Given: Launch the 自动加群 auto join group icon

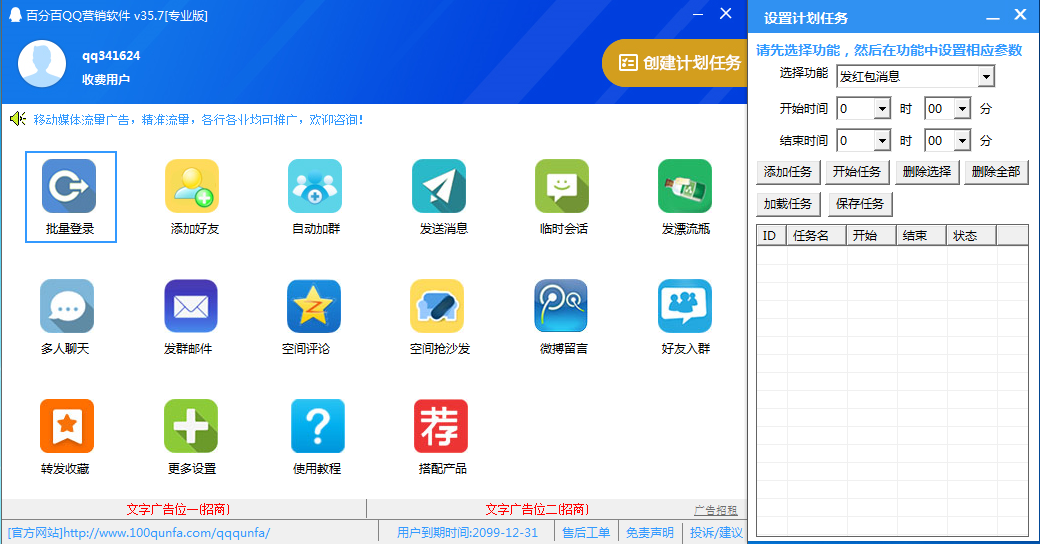Looking at the screenshot, I should point(315,186).
